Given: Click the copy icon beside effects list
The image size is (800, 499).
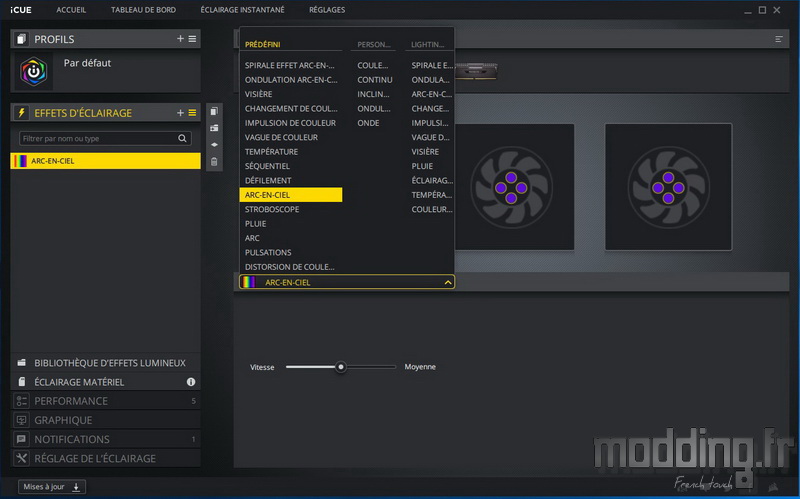Looking at the screenshot, I should click(214, 111).
